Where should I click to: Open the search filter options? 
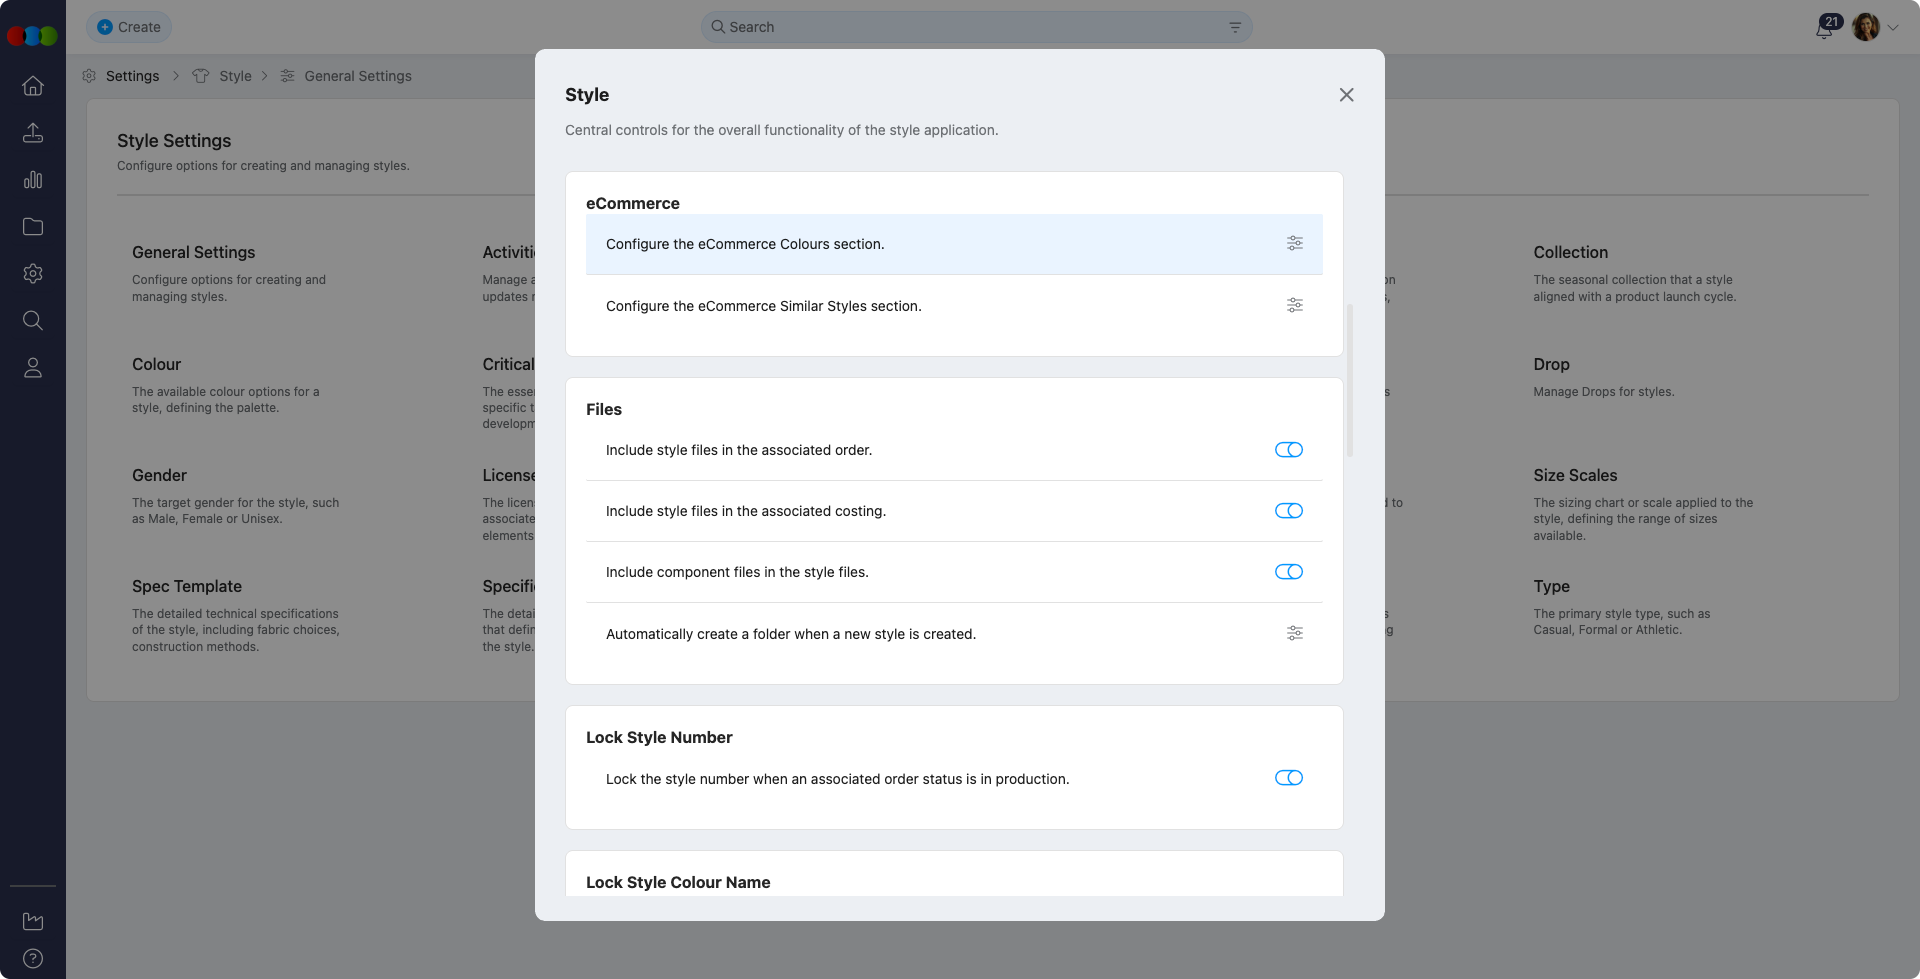coord(1235,27)
